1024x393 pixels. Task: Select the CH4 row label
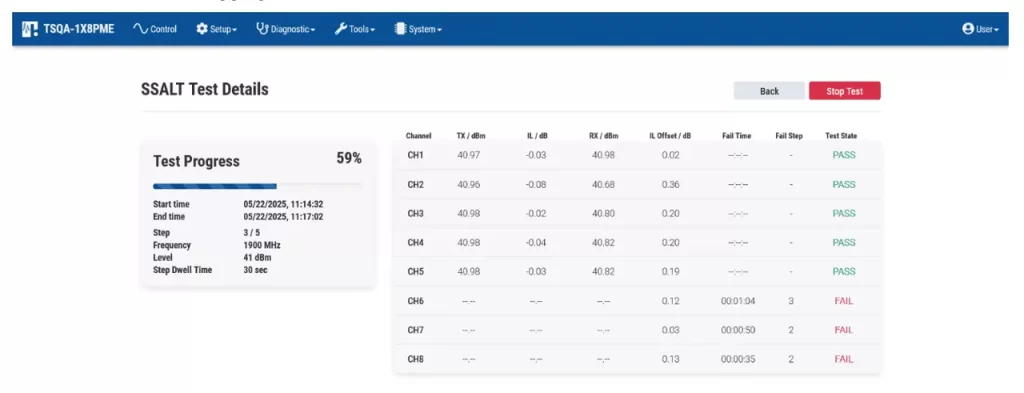(416, 243)
